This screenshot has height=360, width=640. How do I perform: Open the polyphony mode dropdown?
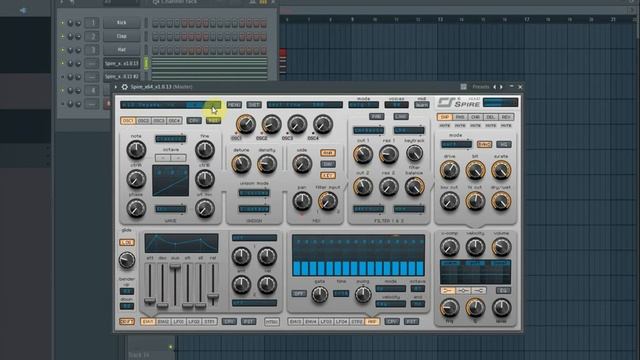tap(364, 105)
